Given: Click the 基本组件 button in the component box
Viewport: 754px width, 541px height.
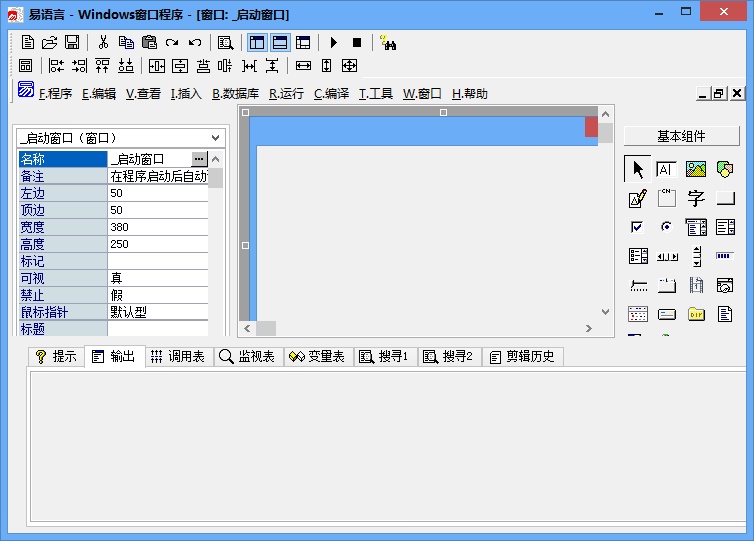Looking at the screenshot, I should [681, 136].
